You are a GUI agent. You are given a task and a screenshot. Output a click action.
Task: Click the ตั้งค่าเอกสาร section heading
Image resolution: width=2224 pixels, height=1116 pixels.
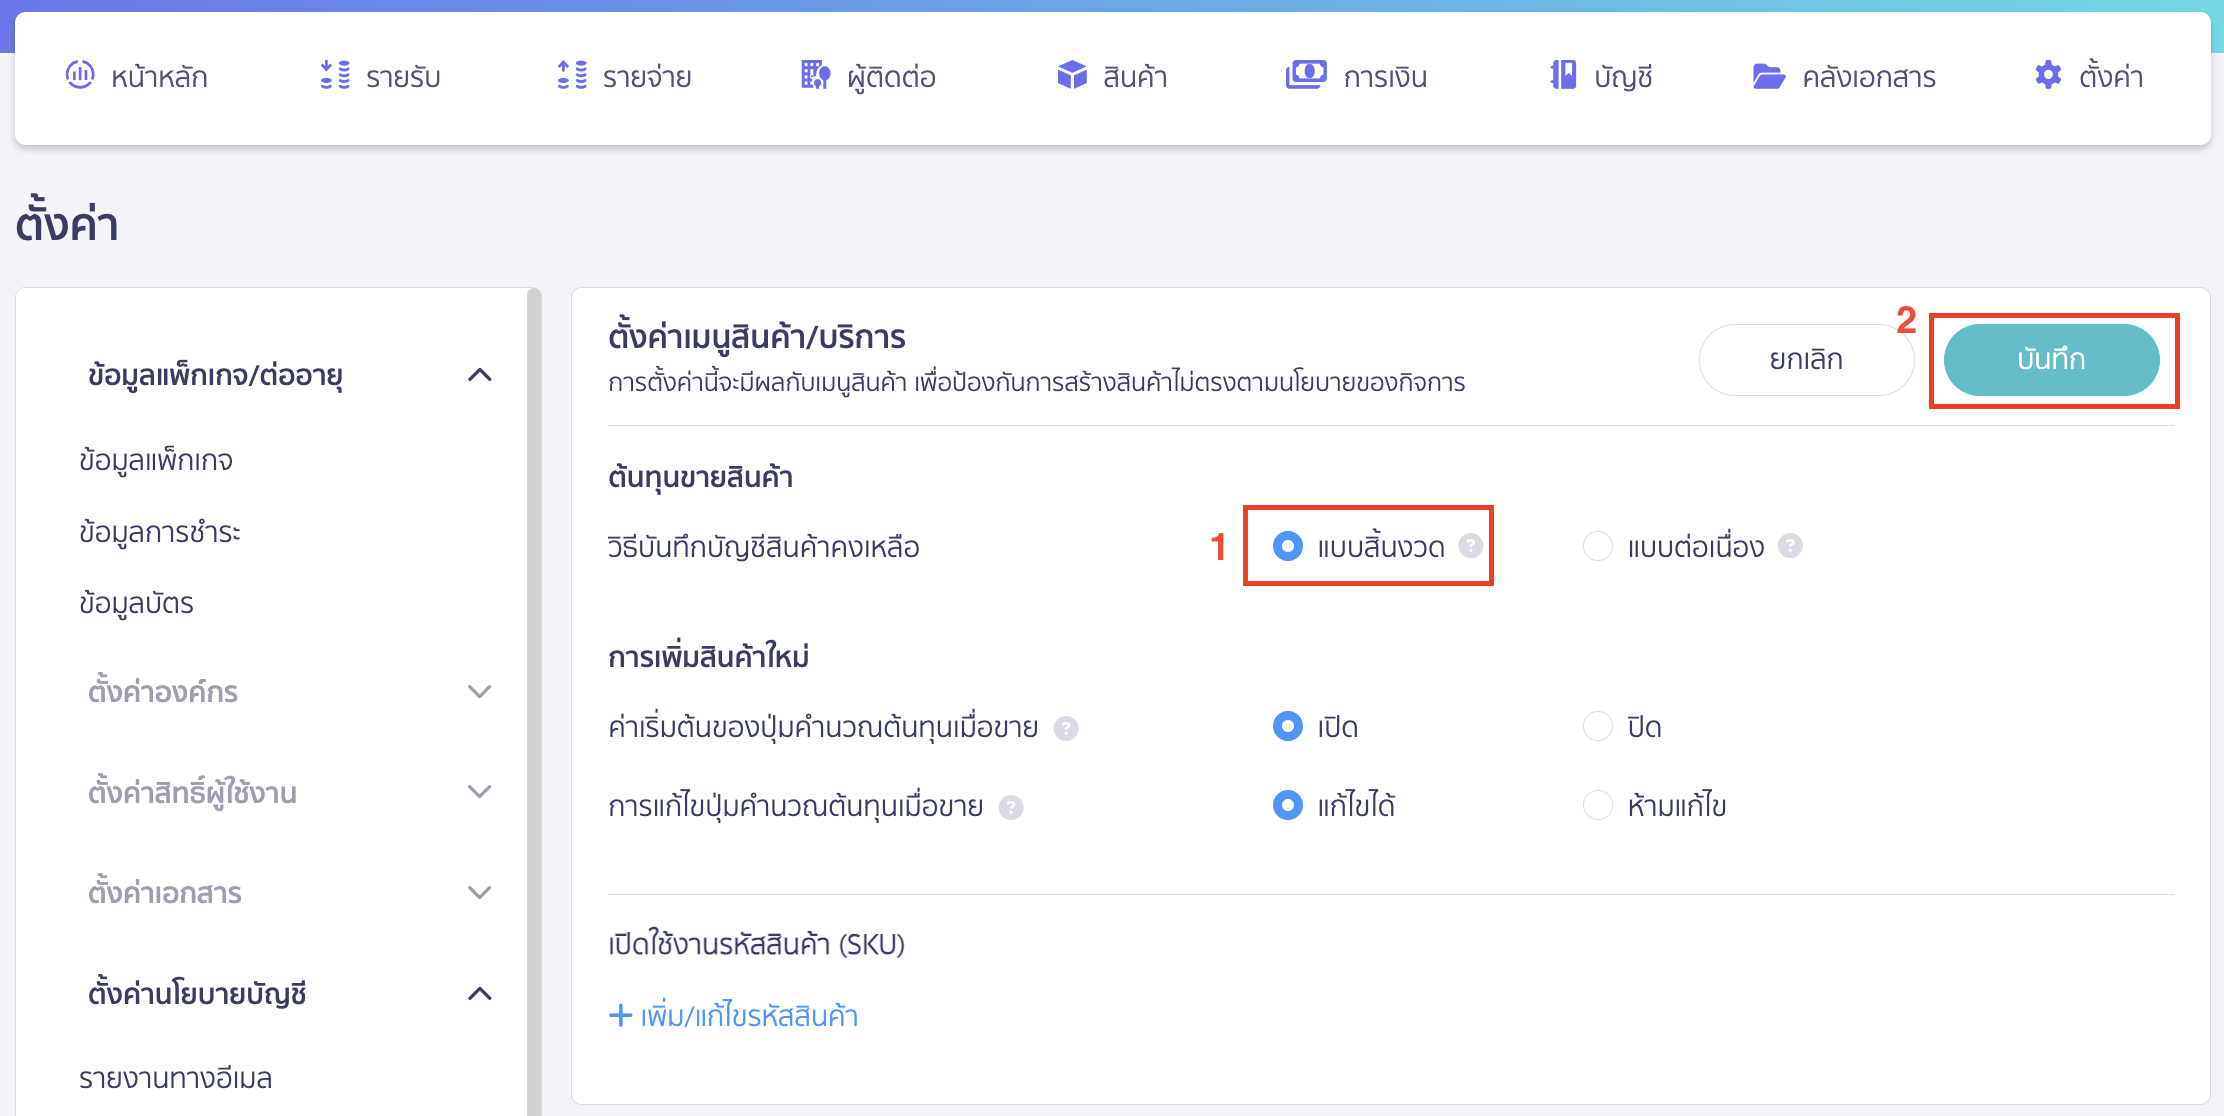coord(165,893)
